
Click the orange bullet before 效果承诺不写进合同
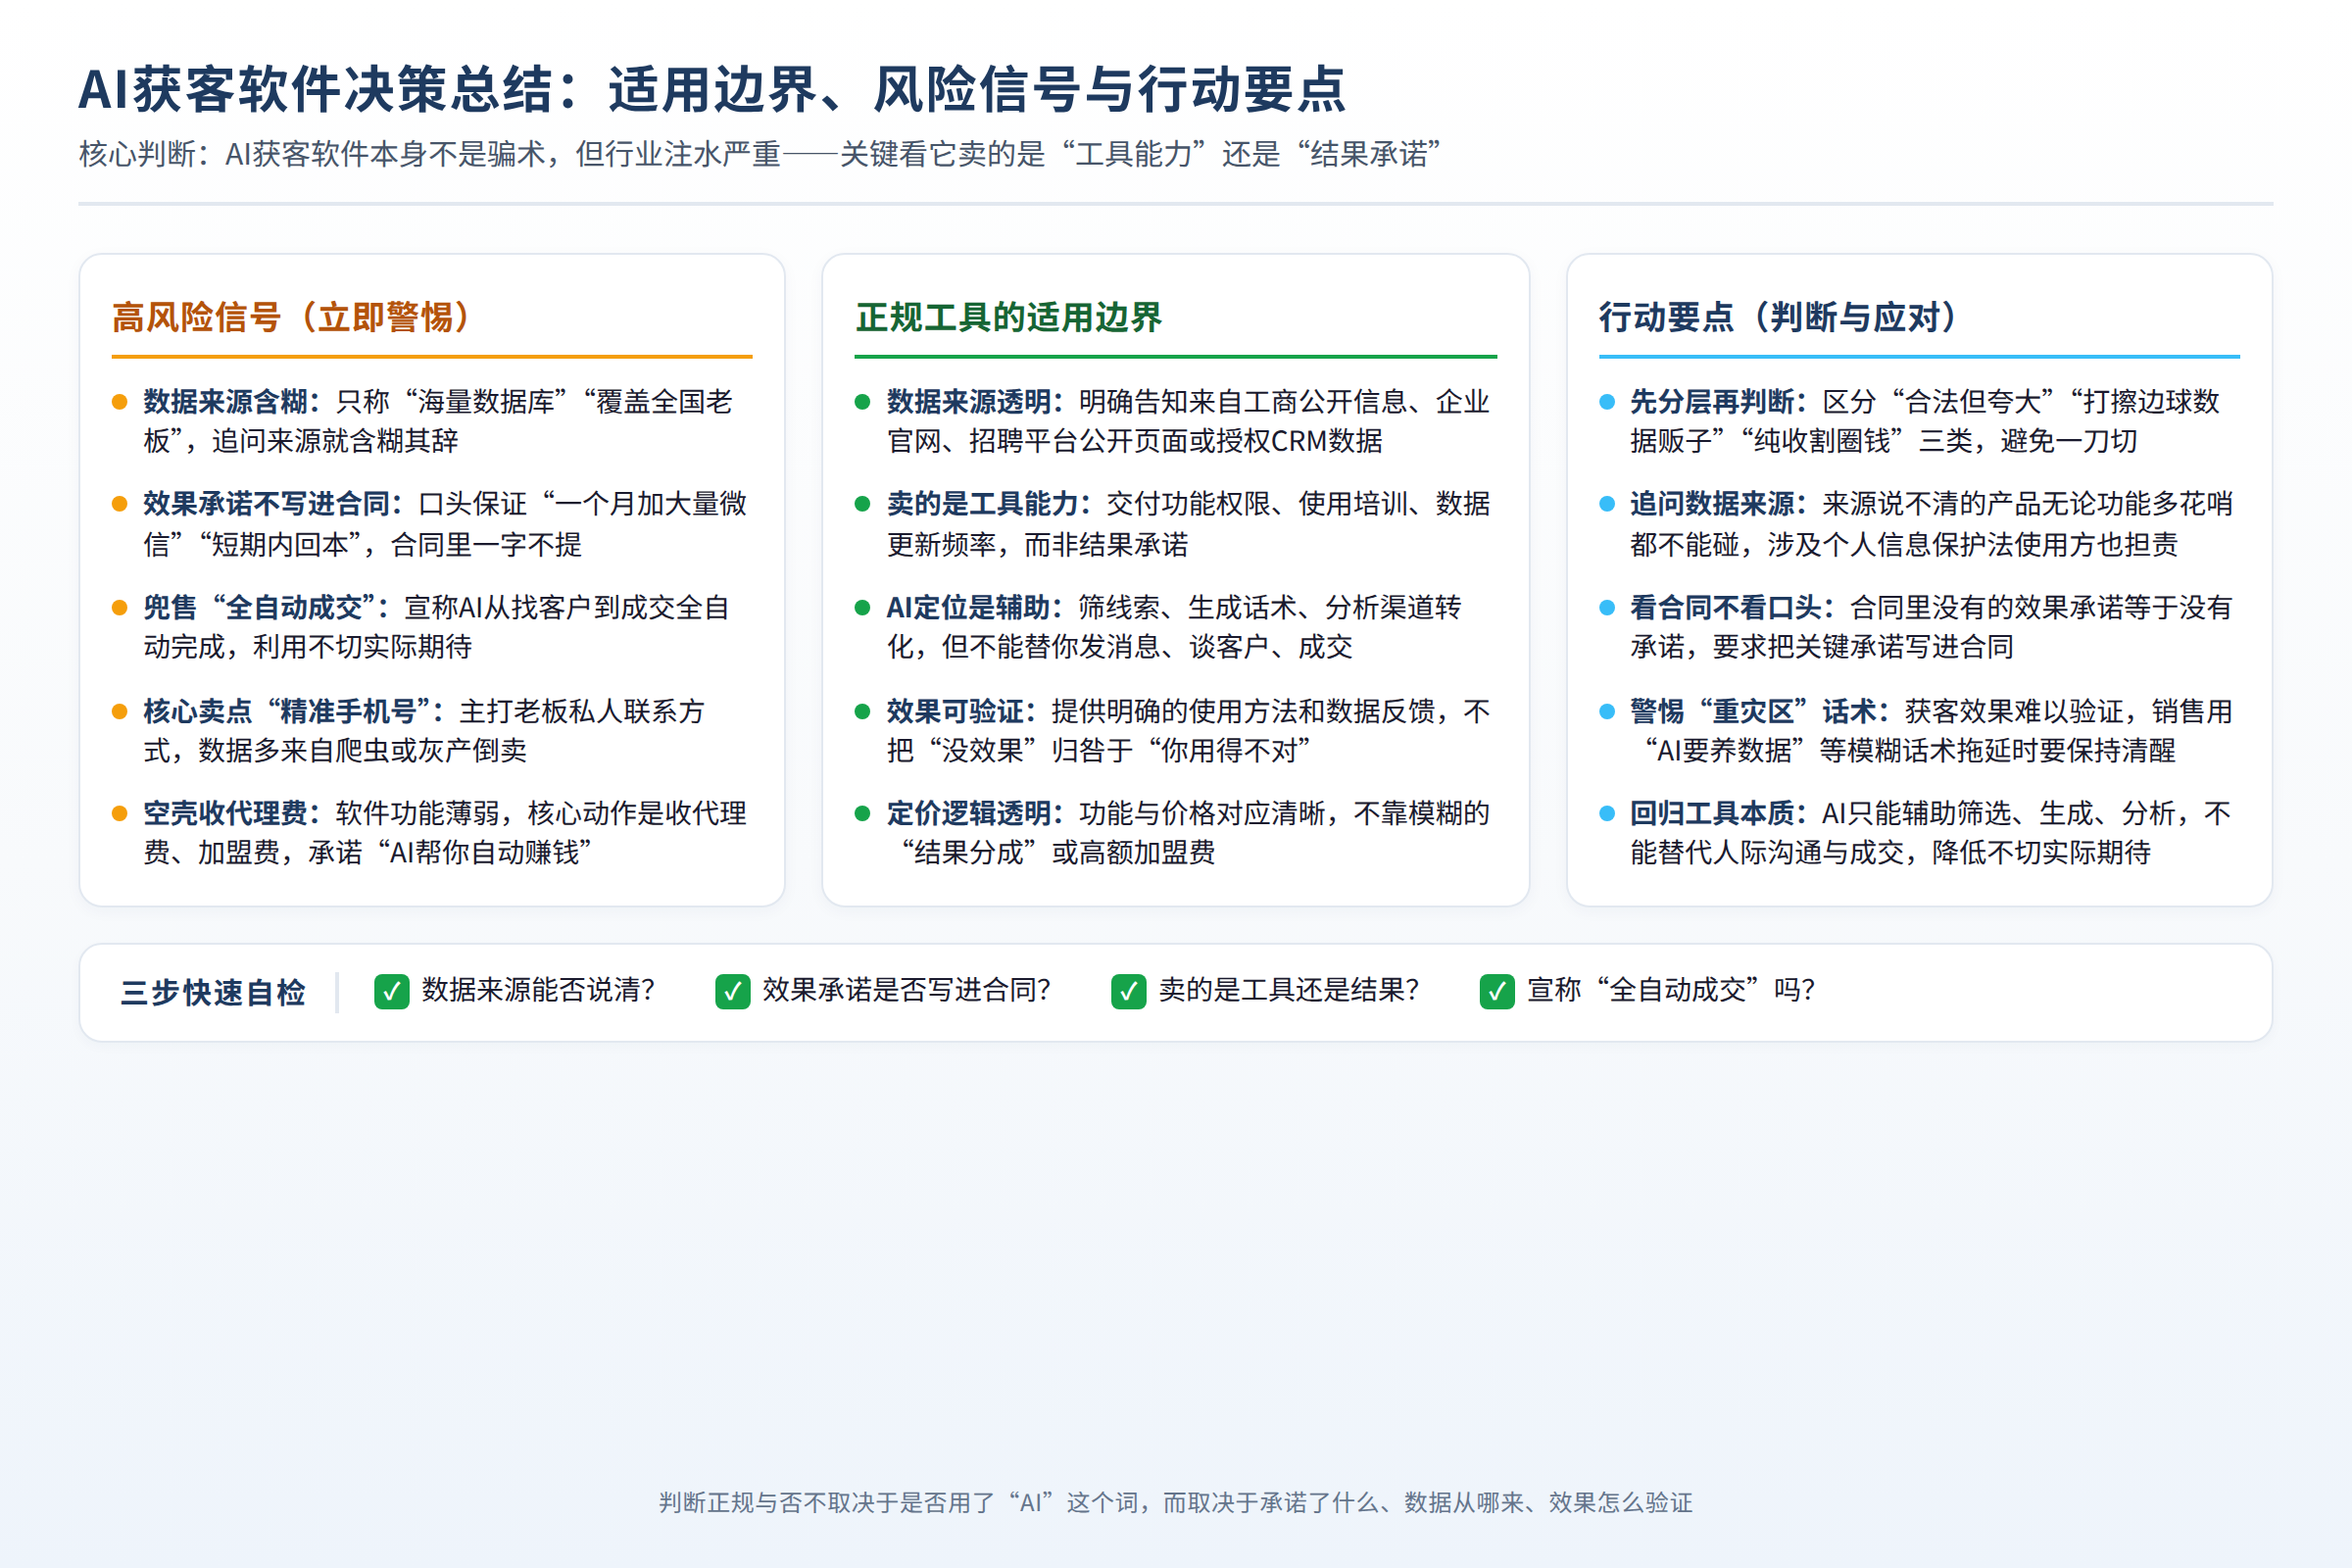click(119, 504)
